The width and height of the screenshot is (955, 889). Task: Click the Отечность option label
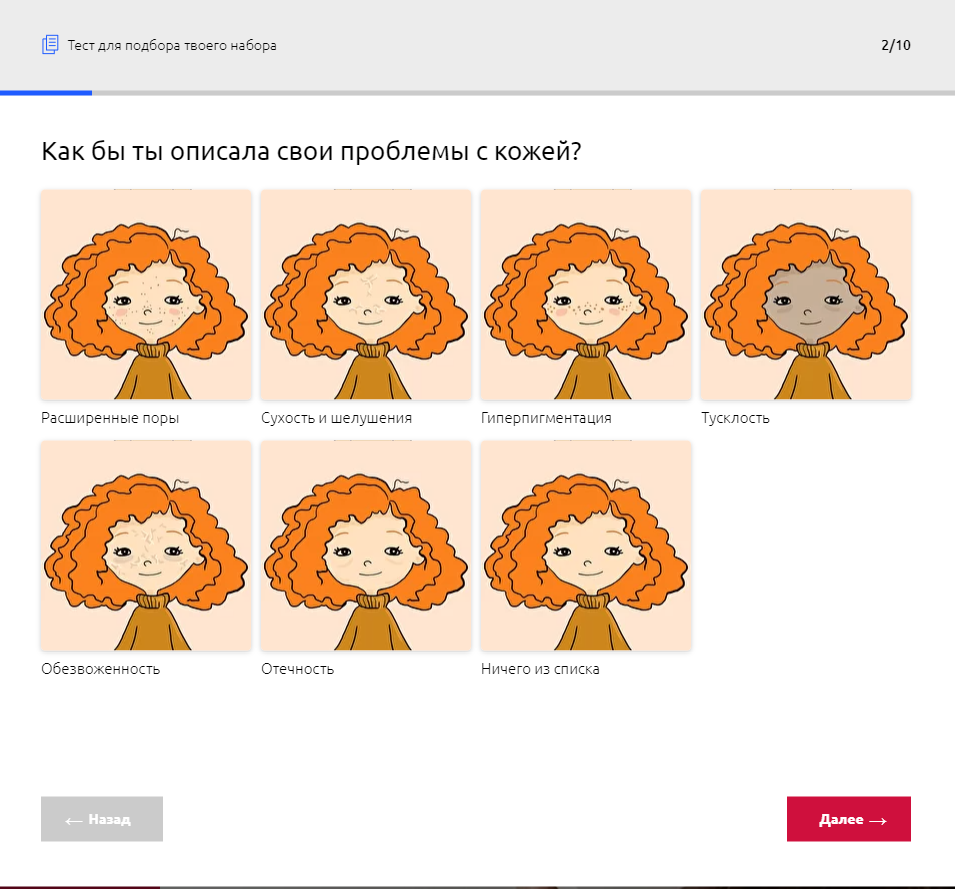pyautogui.click(x=297, y=669)
